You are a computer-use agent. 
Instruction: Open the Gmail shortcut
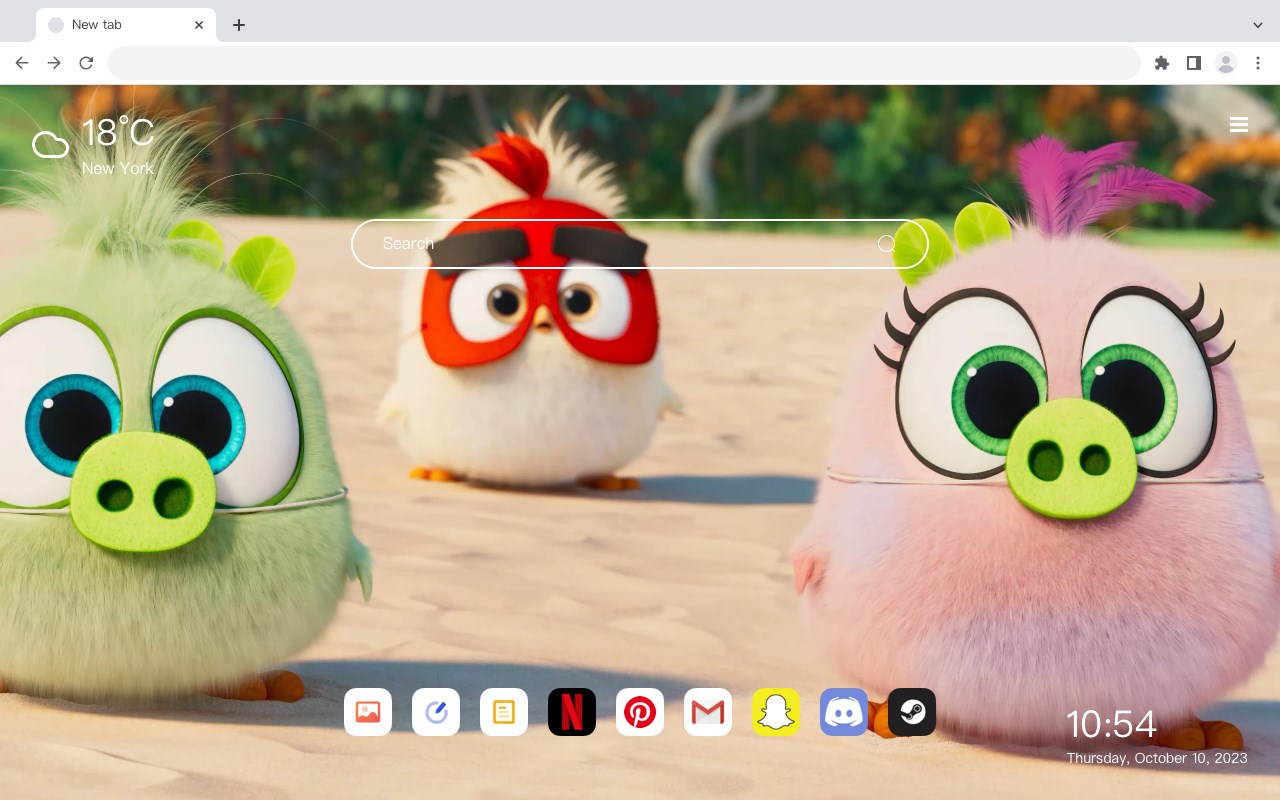708,712
